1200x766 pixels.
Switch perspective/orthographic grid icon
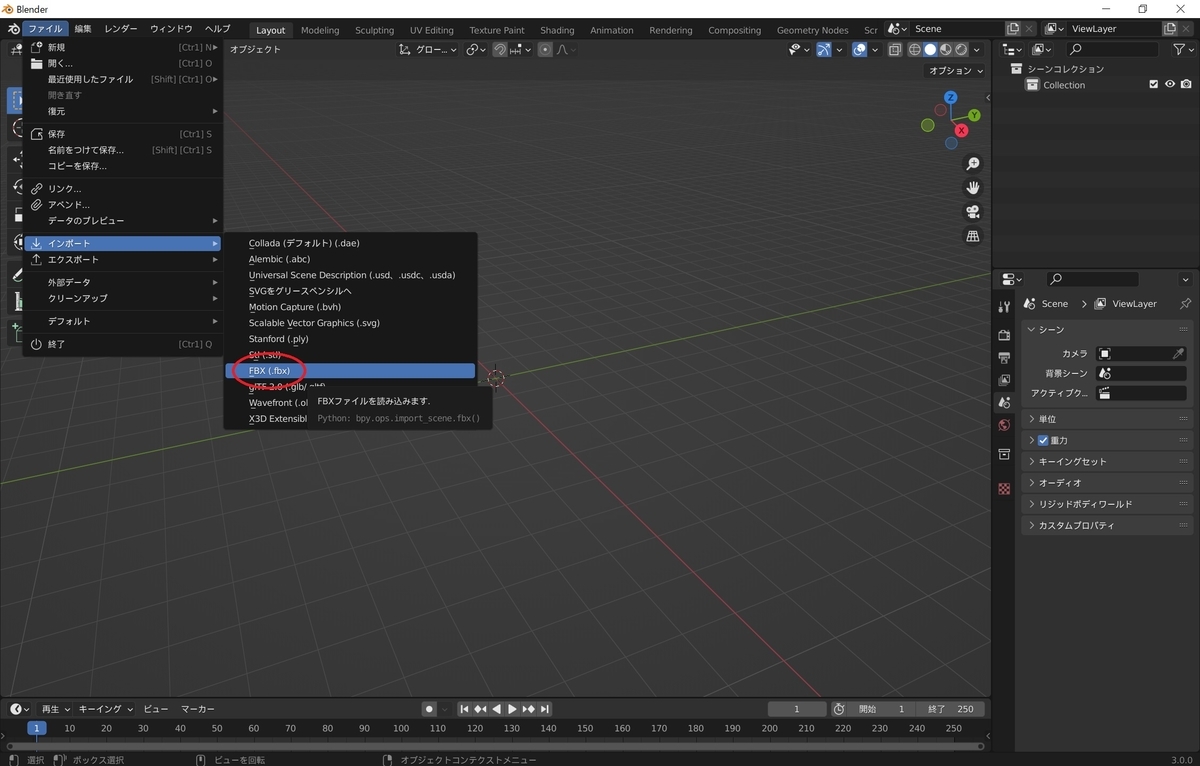click(972, 236)
